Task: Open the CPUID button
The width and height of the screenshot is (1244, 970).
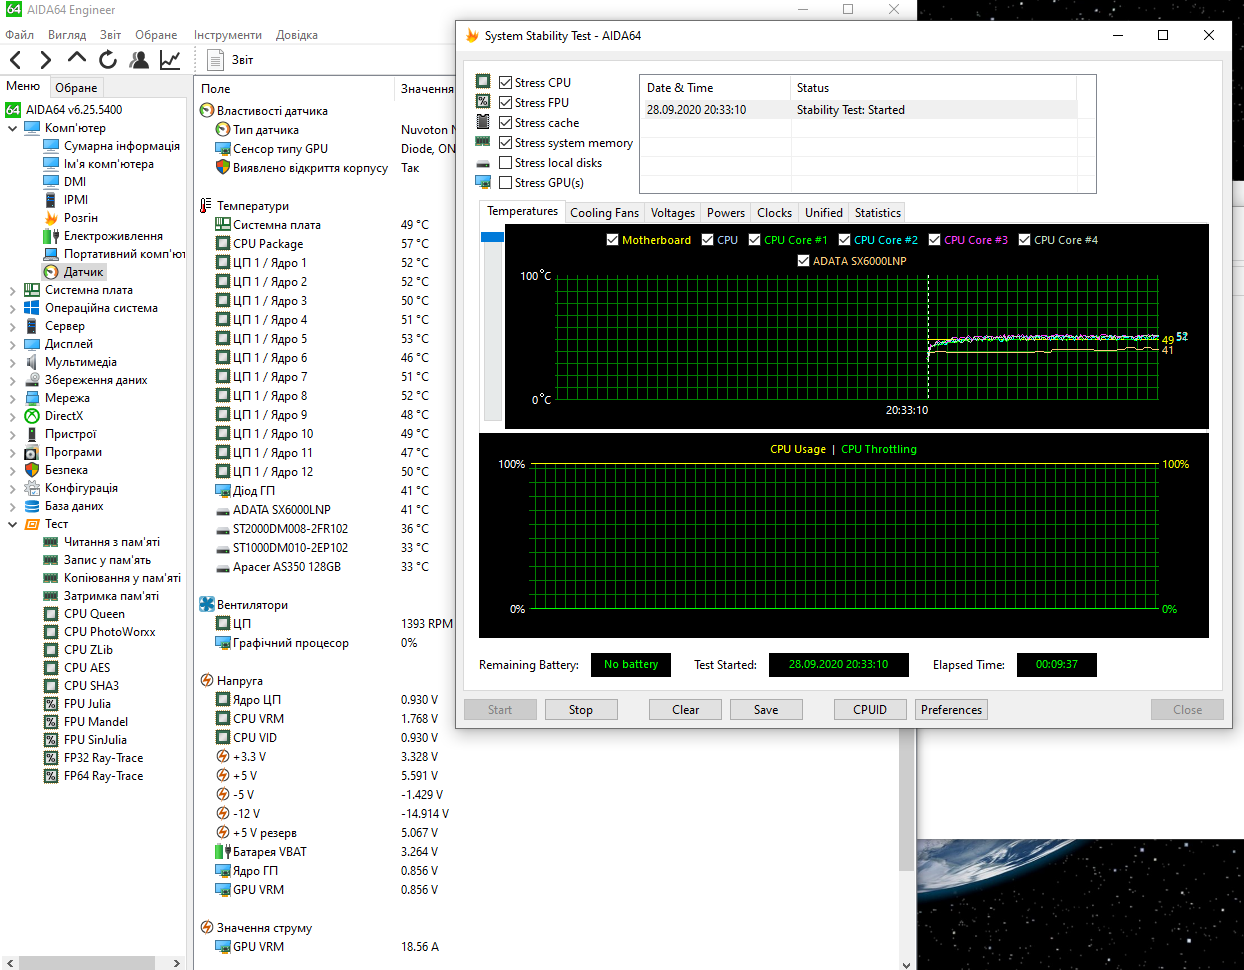Action: (x=870, y=710)
